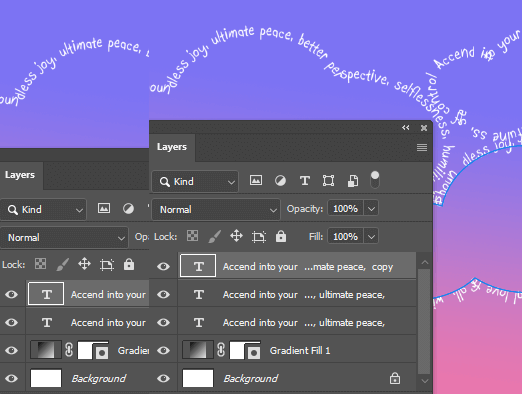Hide the Gradient Fill 1 layer
The width and height of the screenshot is (522, 394).
pyautogui.click(x=163, y=350)
